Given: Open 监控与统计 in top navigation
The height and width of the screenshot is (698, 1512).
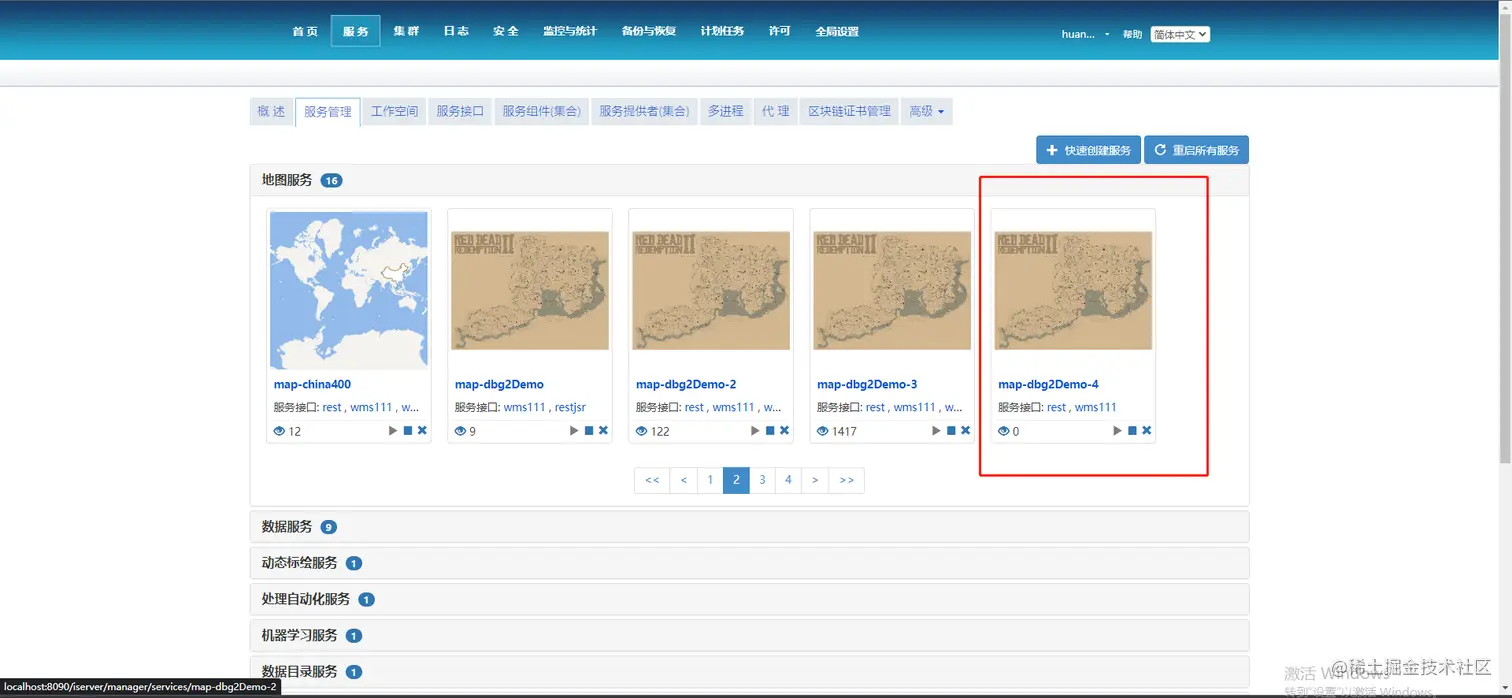Looking at the screenshot, I should click(570, 31).
